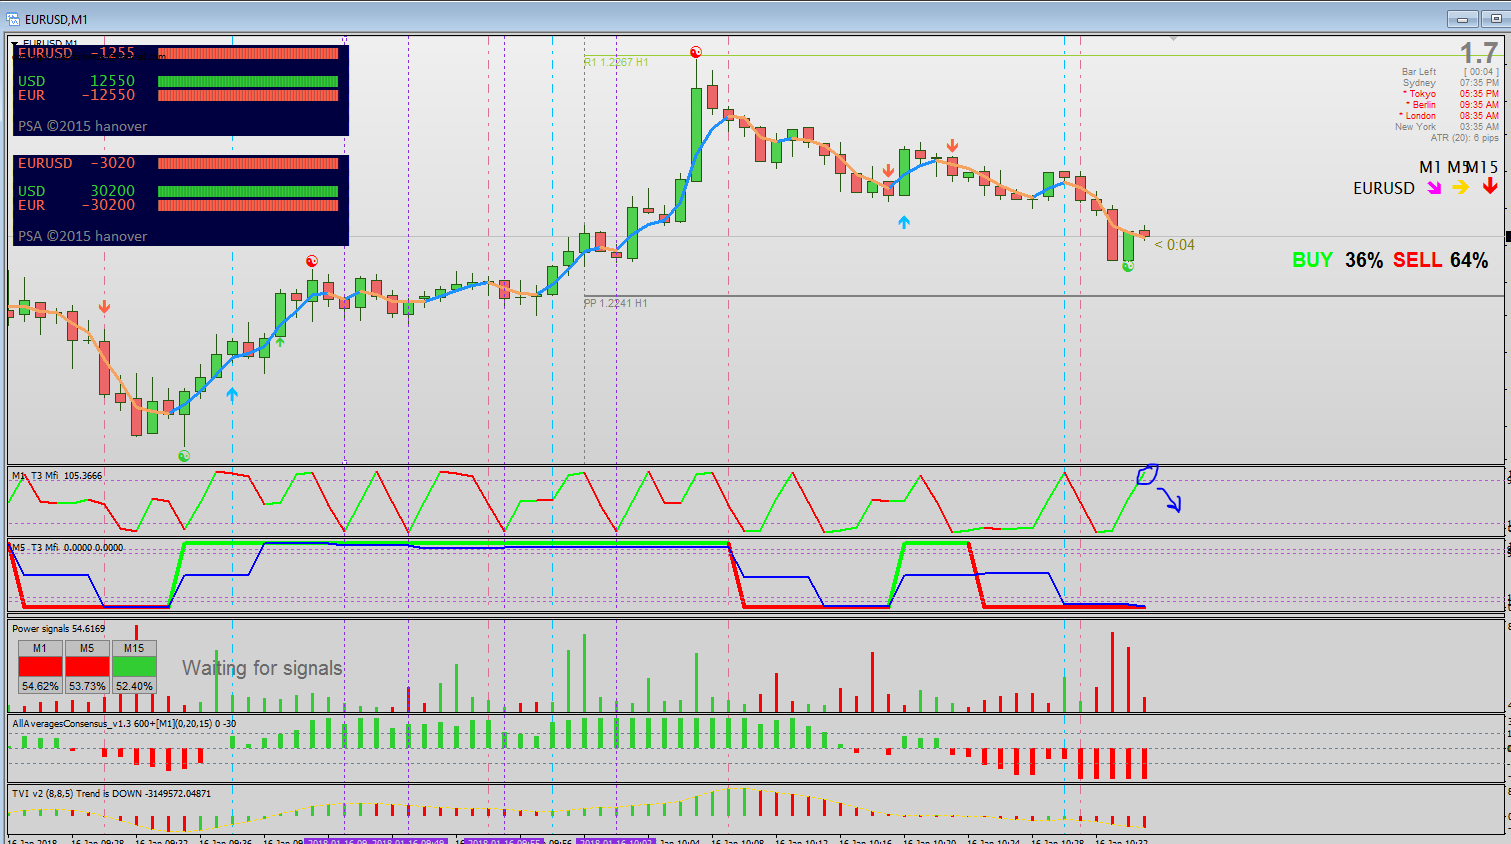Click the 53.73% M5 power value

click(x=87, y=686)
